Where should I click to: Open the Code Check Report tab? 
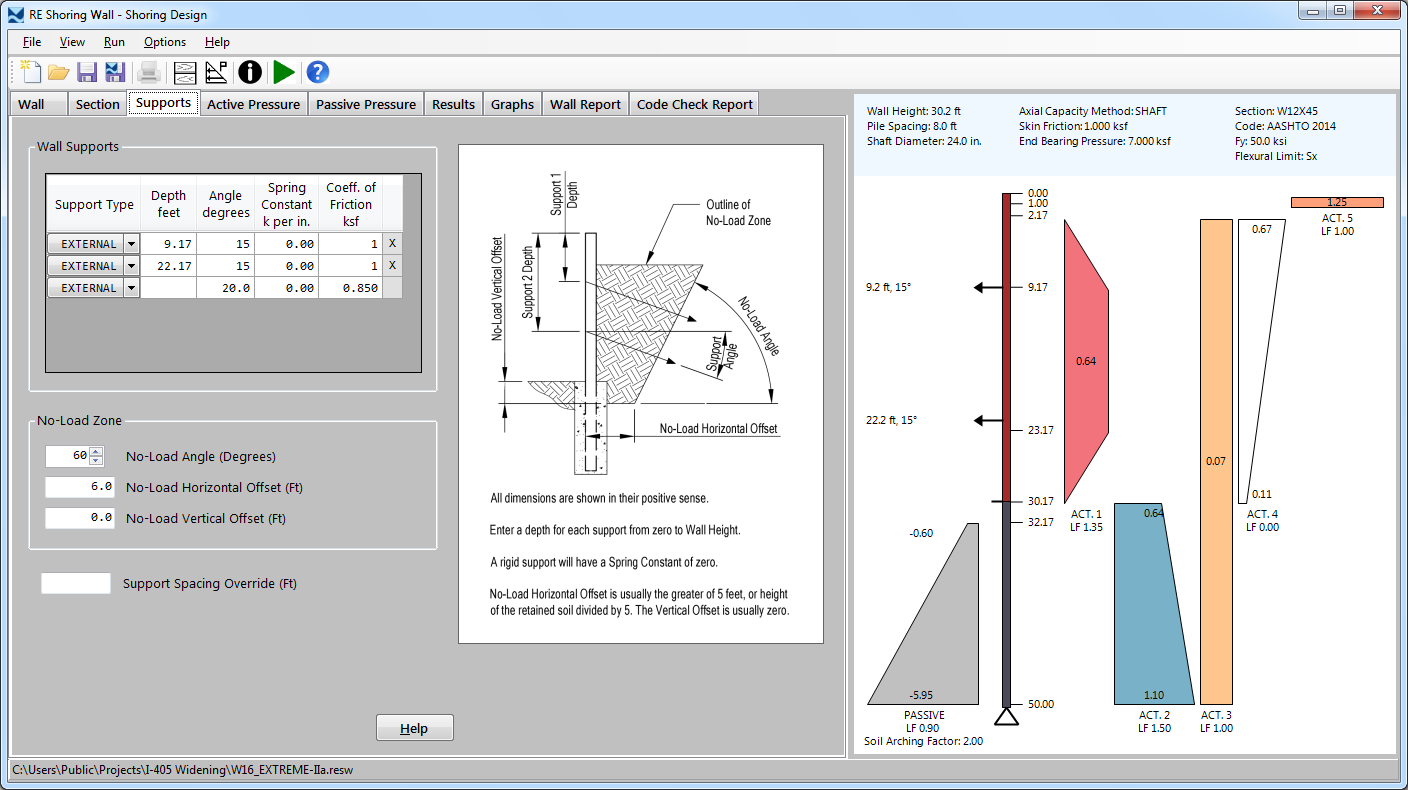[694, 104]
